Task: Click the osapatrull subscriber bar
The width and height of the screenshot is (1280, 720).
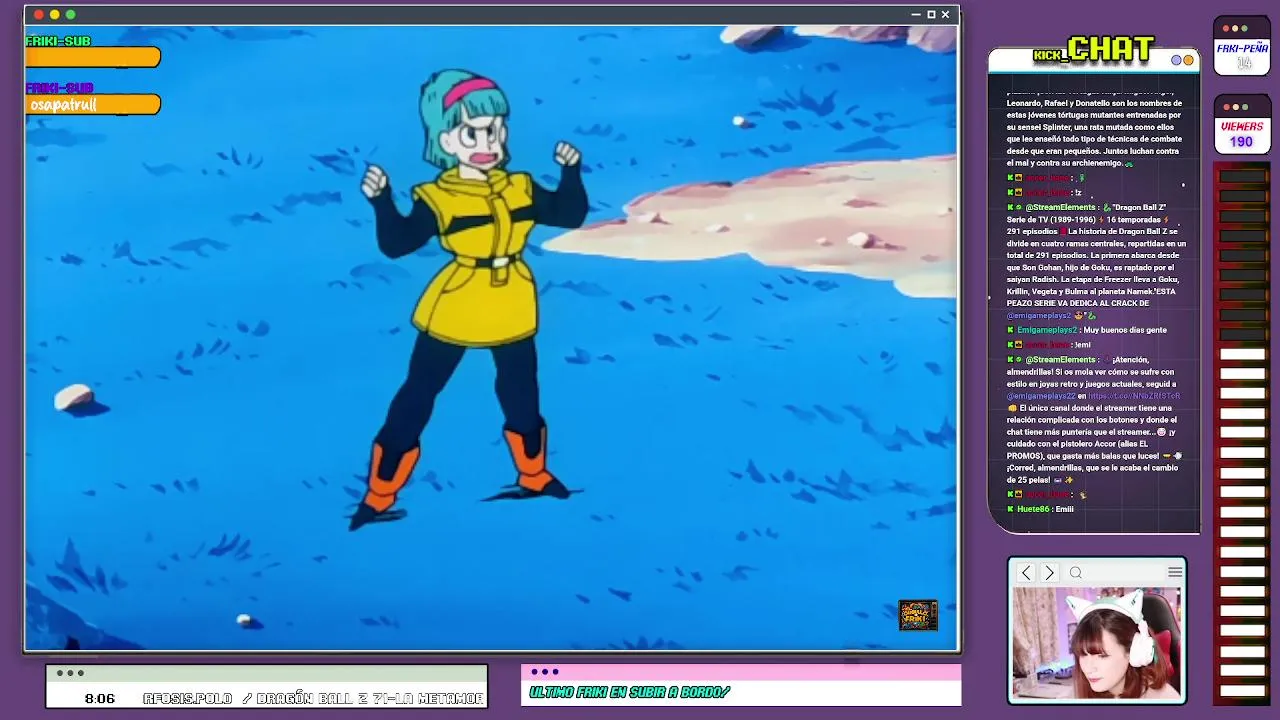Action: click(x=93, y=104)
